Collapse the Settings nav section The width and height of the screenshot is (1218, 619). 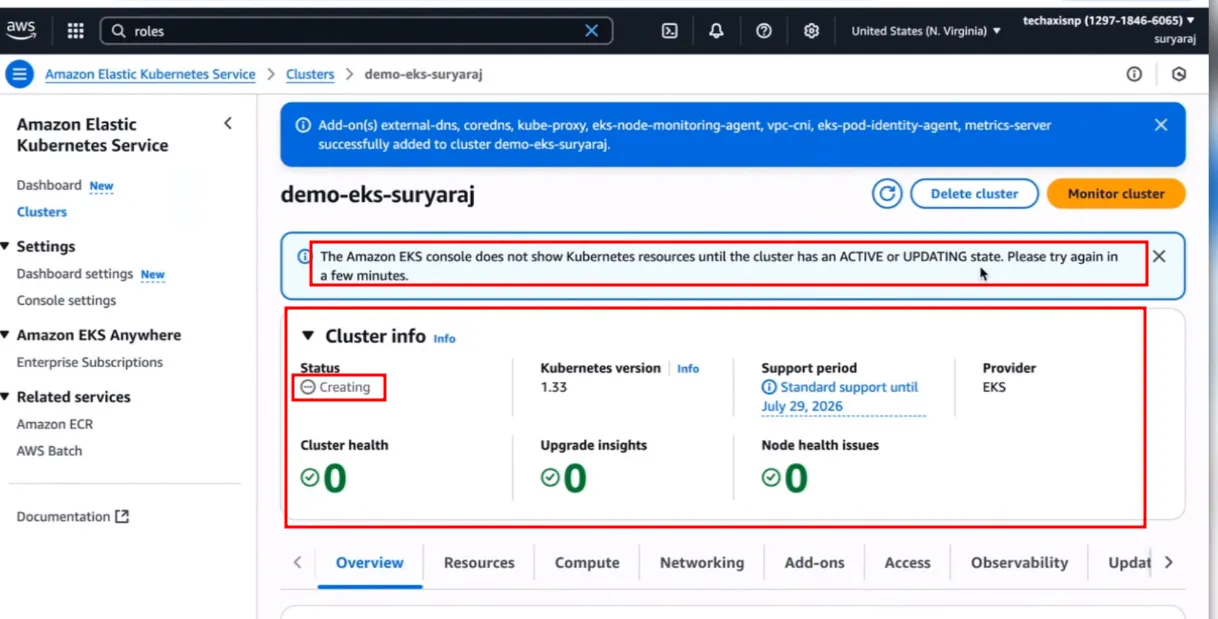[x=7, y=246]
